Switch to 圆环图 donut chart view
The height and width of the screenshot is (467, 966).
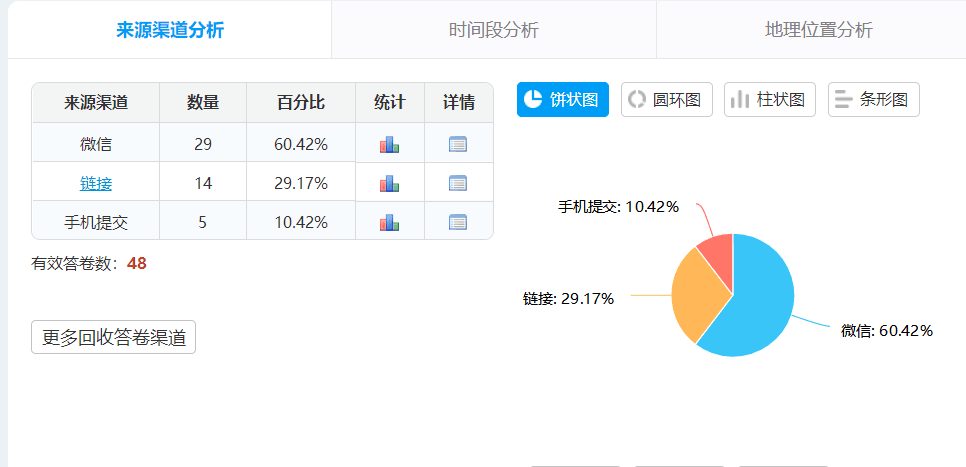point(666,100)
